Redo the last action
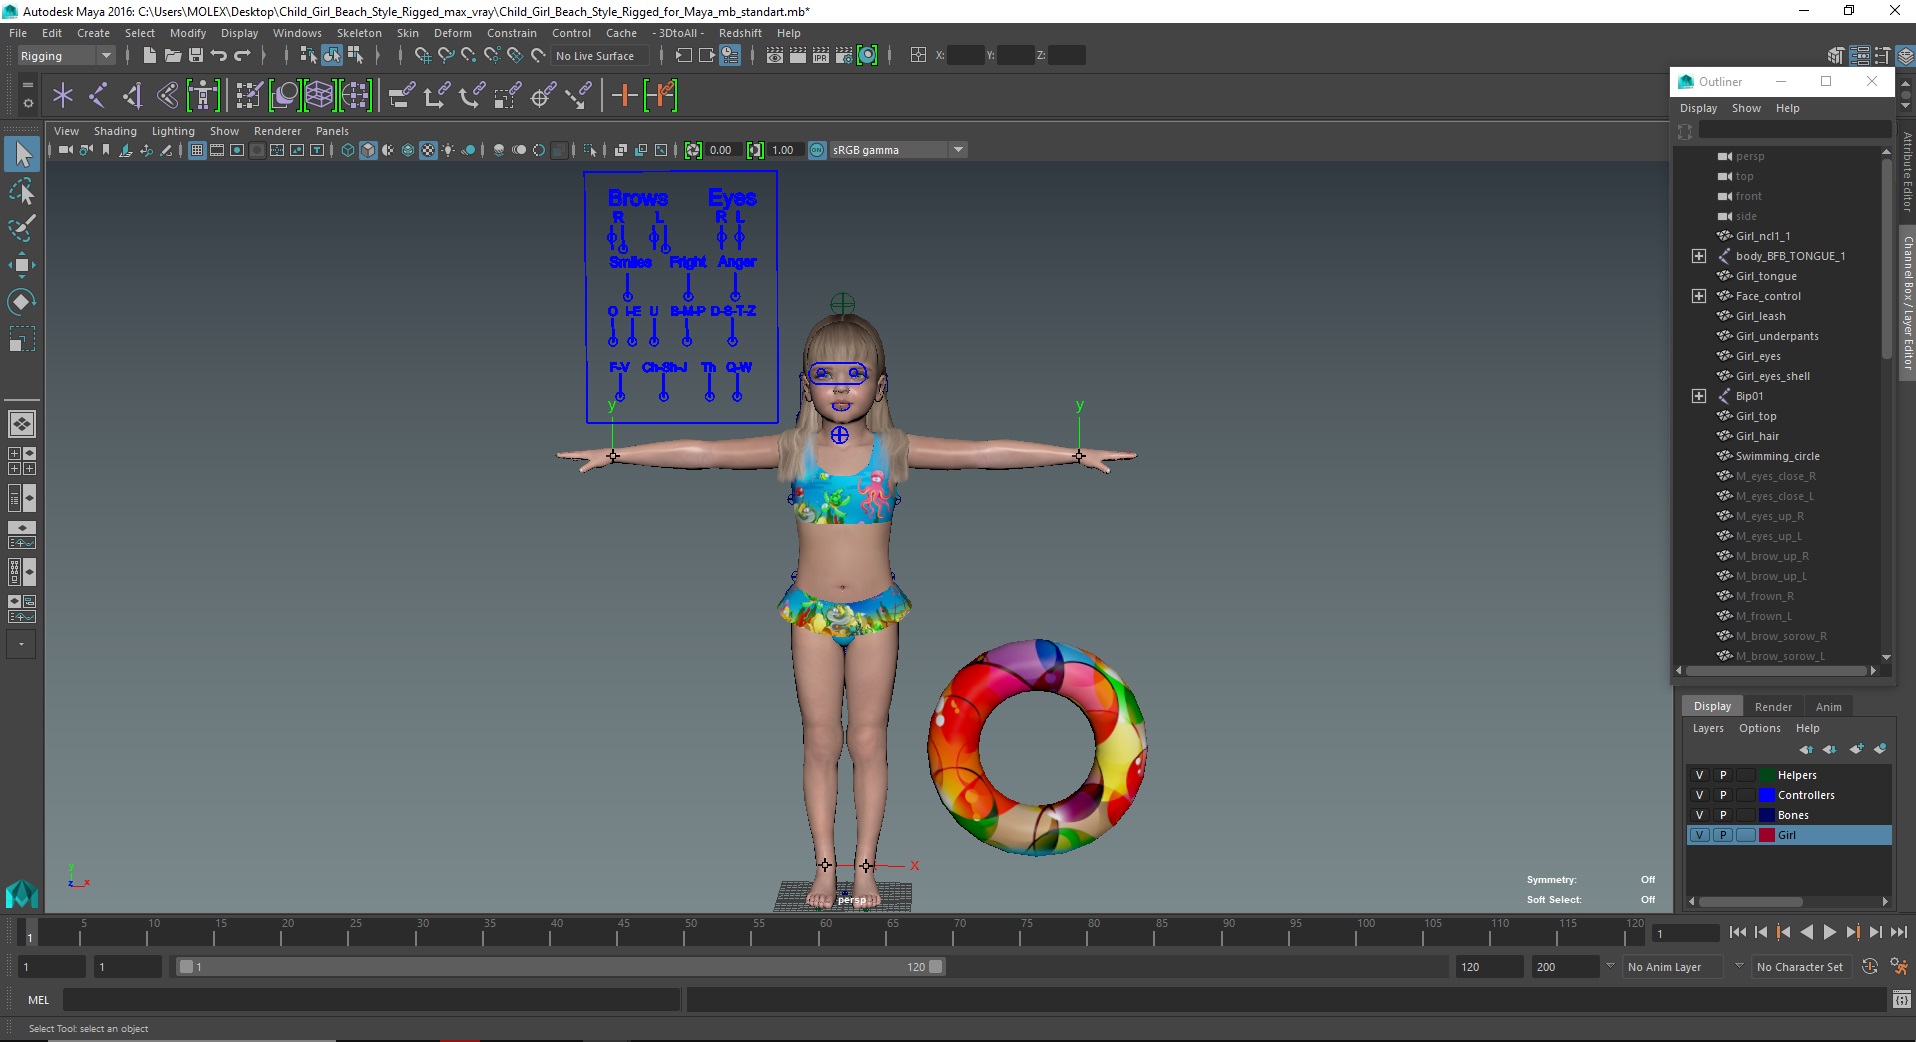Viewport: 1916px width, 1042px height. [243, 56]
